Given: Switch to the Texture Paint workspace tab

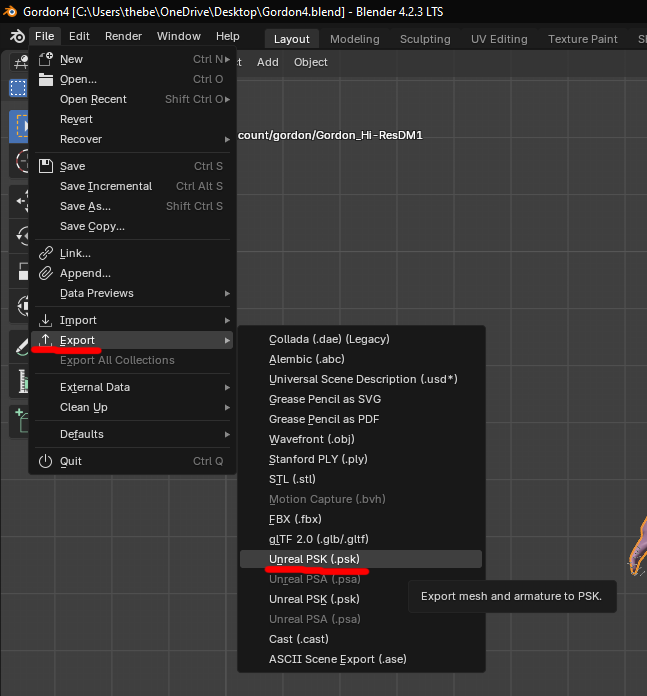Looking at the screenshot, I should tap(583, 39).
